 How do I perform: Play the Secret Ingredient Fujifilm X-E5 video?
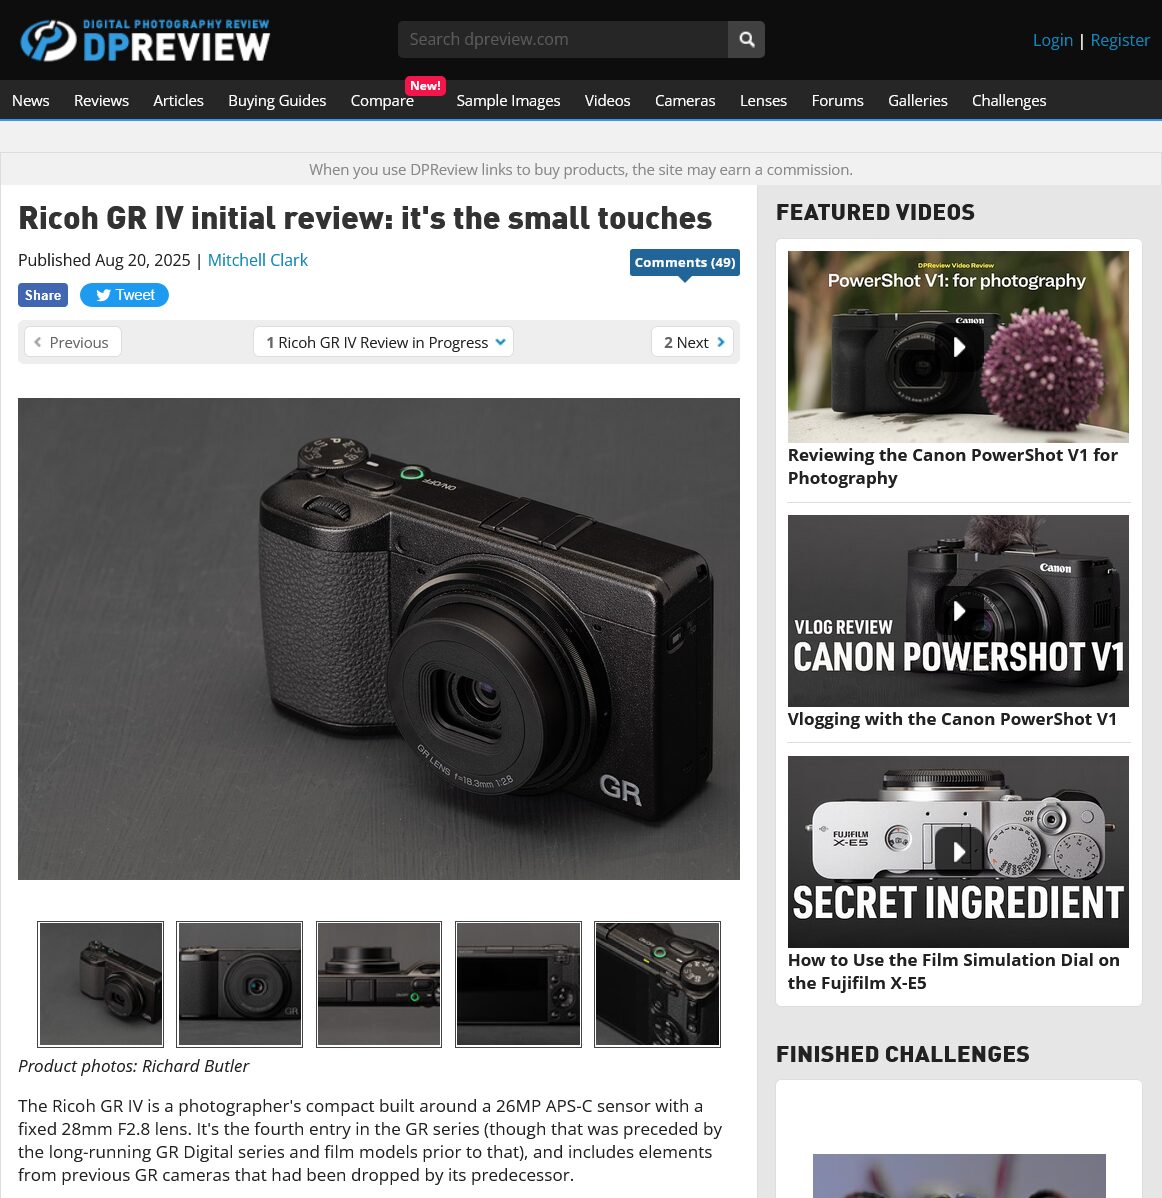tap(958, 852)
